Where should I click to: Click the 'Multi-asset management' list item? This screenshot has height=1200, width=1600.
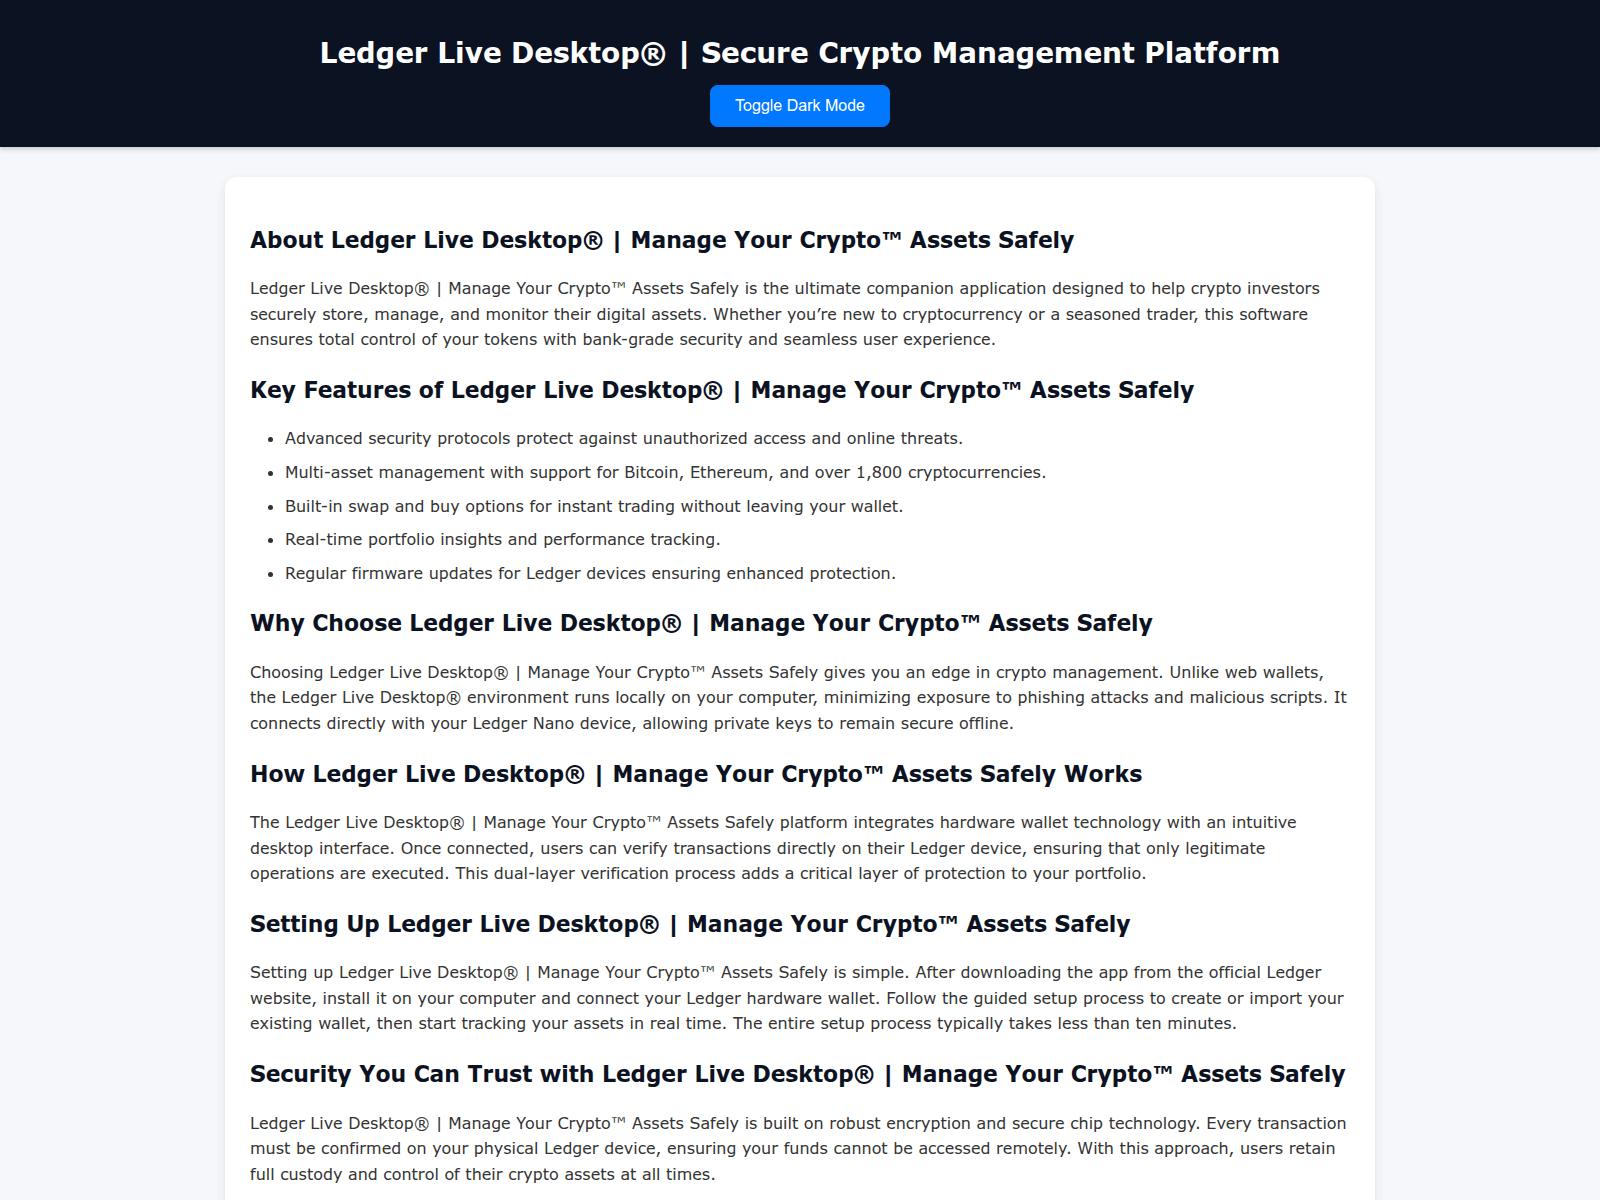tap(665, 472)
